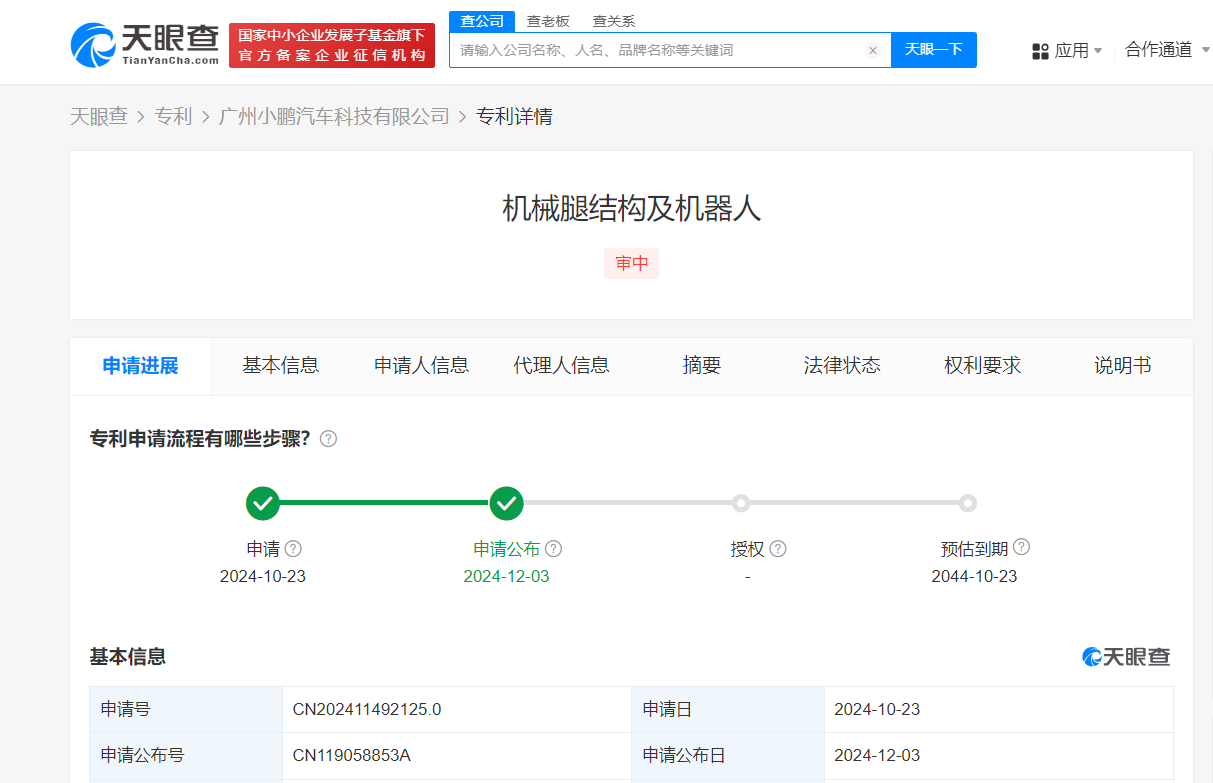The height and width of the screenshot is (783, 1213).
Task: Click help icon beside 申请公布 step label
Action: point(553,549)
